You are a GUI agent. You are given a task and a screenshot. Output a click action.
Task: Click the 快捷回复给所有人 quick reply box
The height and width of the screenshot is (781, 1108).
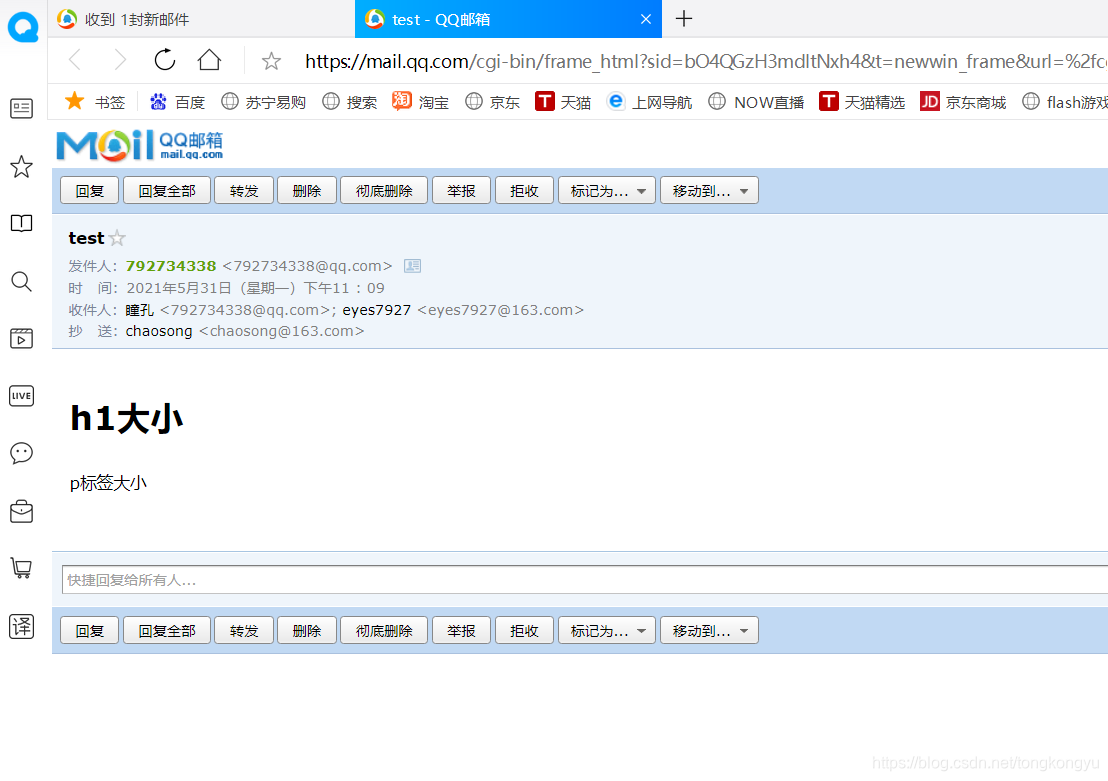pyautogui.click(x=584, y=580)
